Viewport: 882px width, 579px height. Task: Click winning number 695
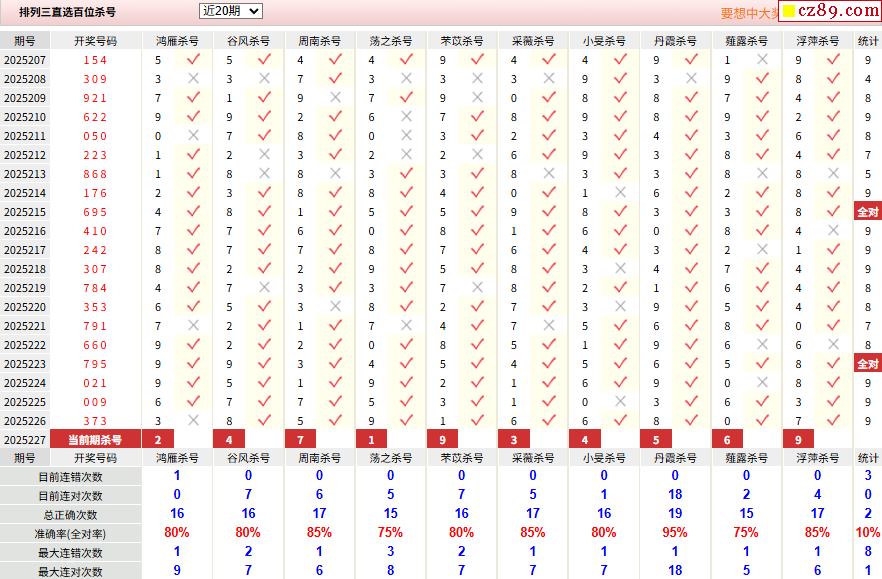[95, 212]
